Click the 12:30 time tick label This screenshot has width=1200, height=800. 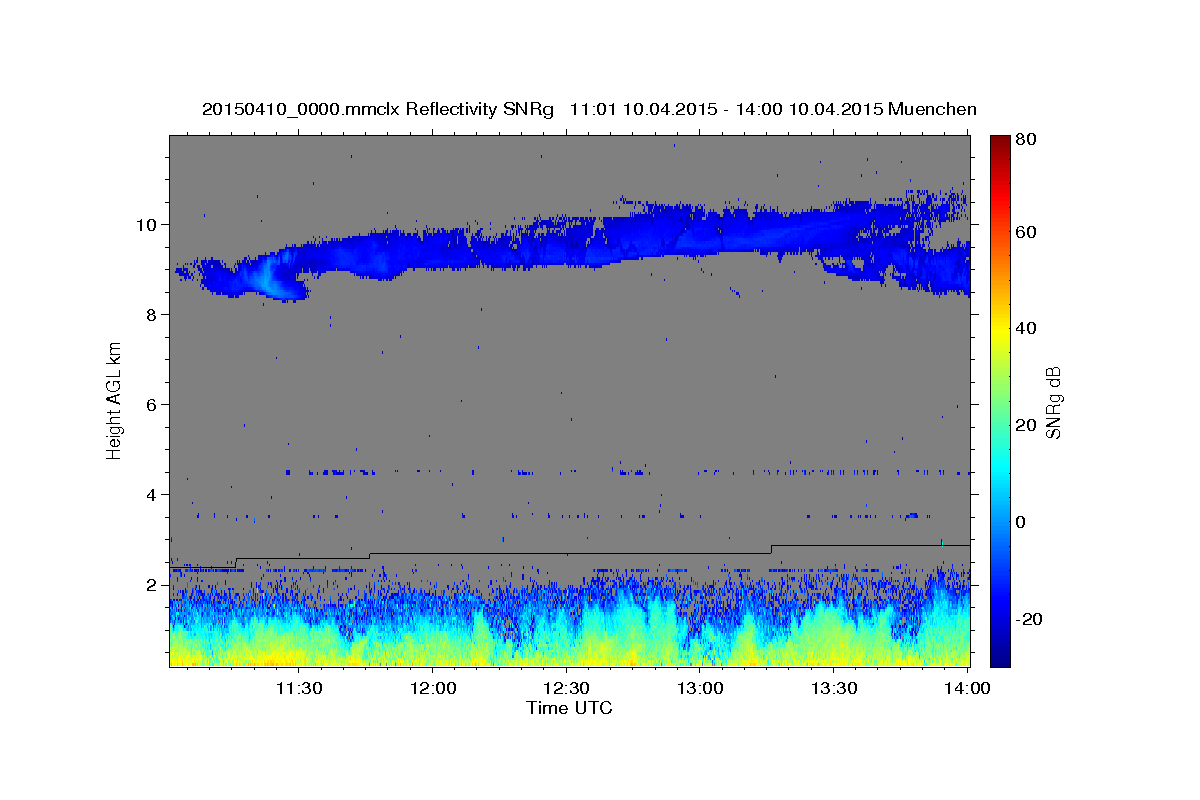pos(566,688)
